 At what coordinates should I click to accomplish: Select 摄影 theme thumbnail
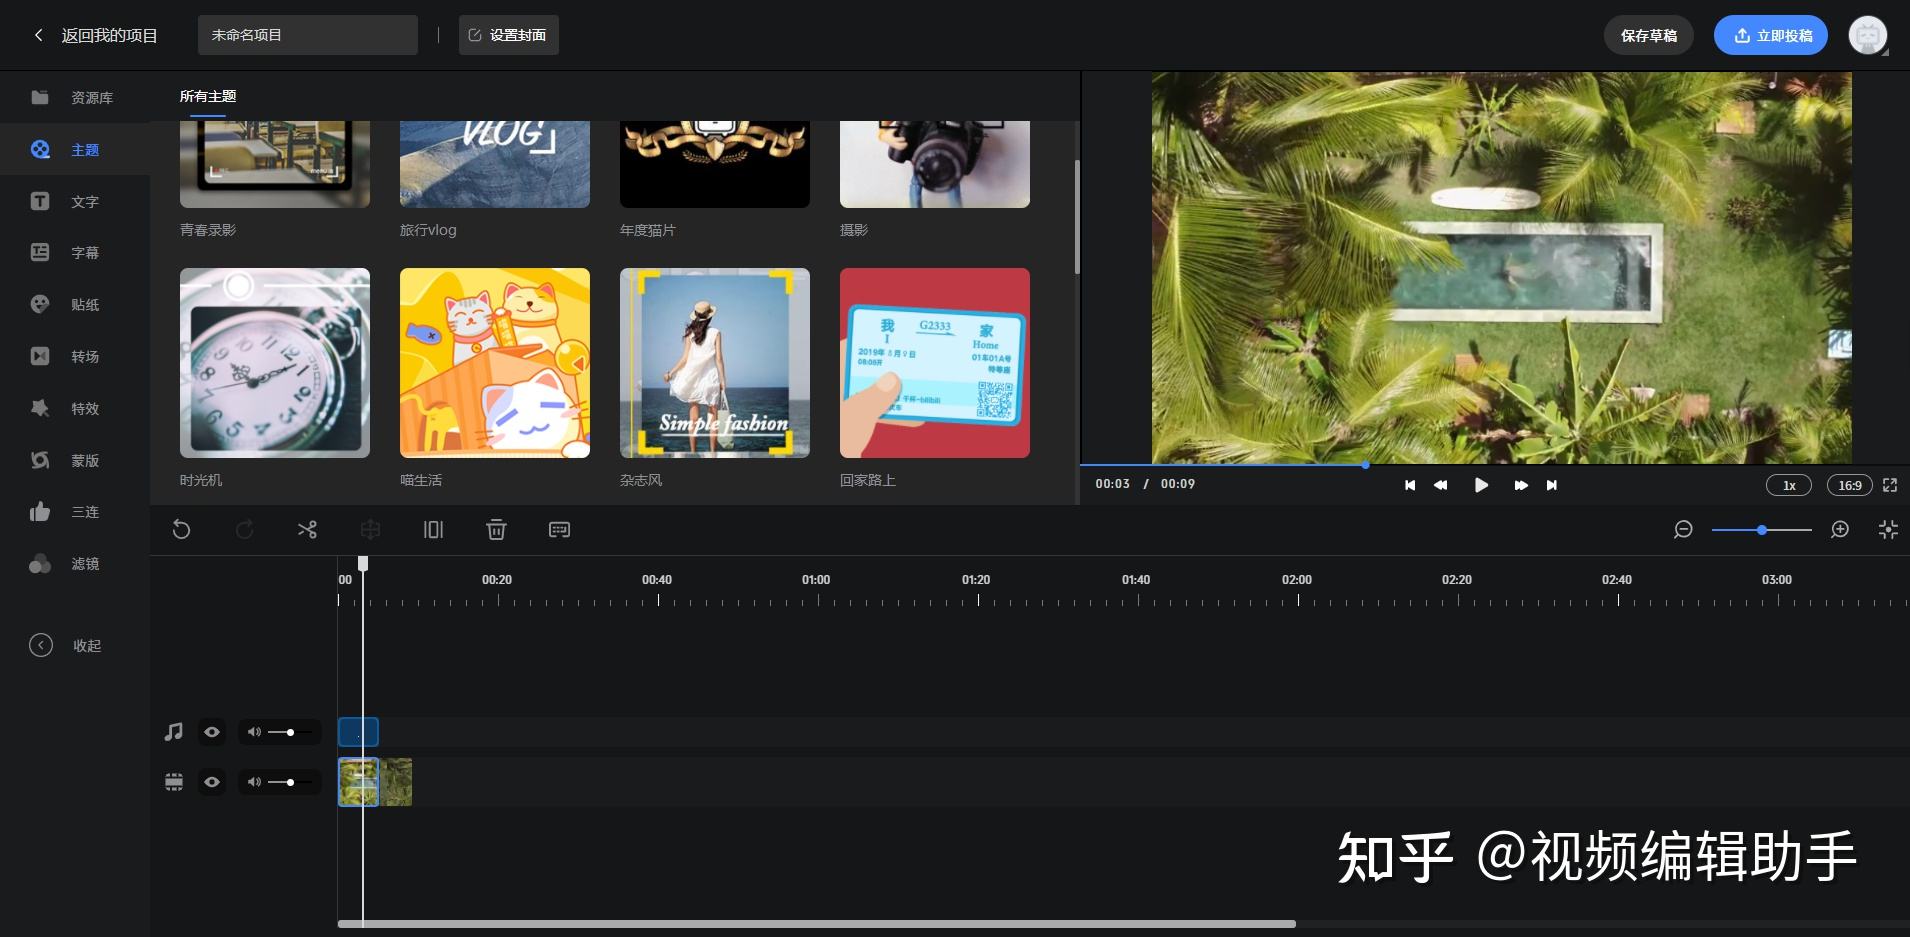pos(935,164)
